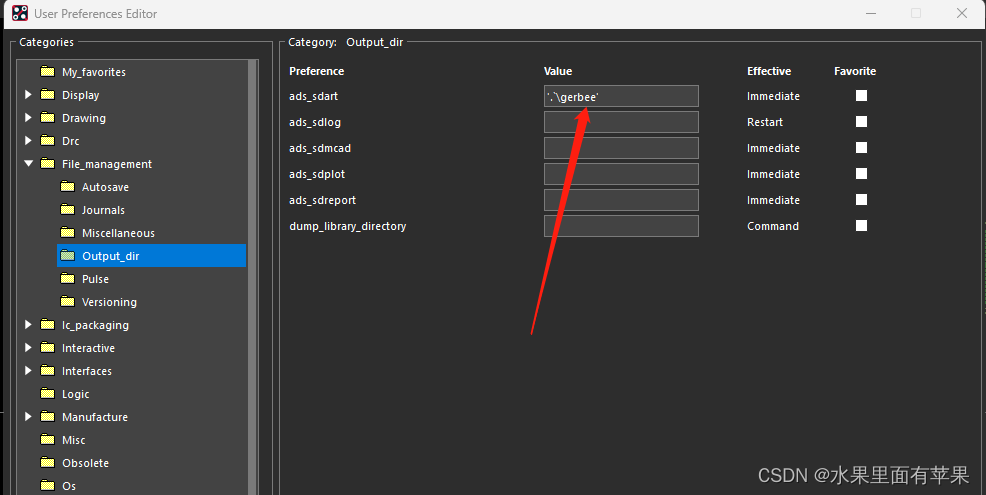Collapse the File_management category
Image resolution: width=986 pixels, height=495 pixels.
tap(28, 164)
